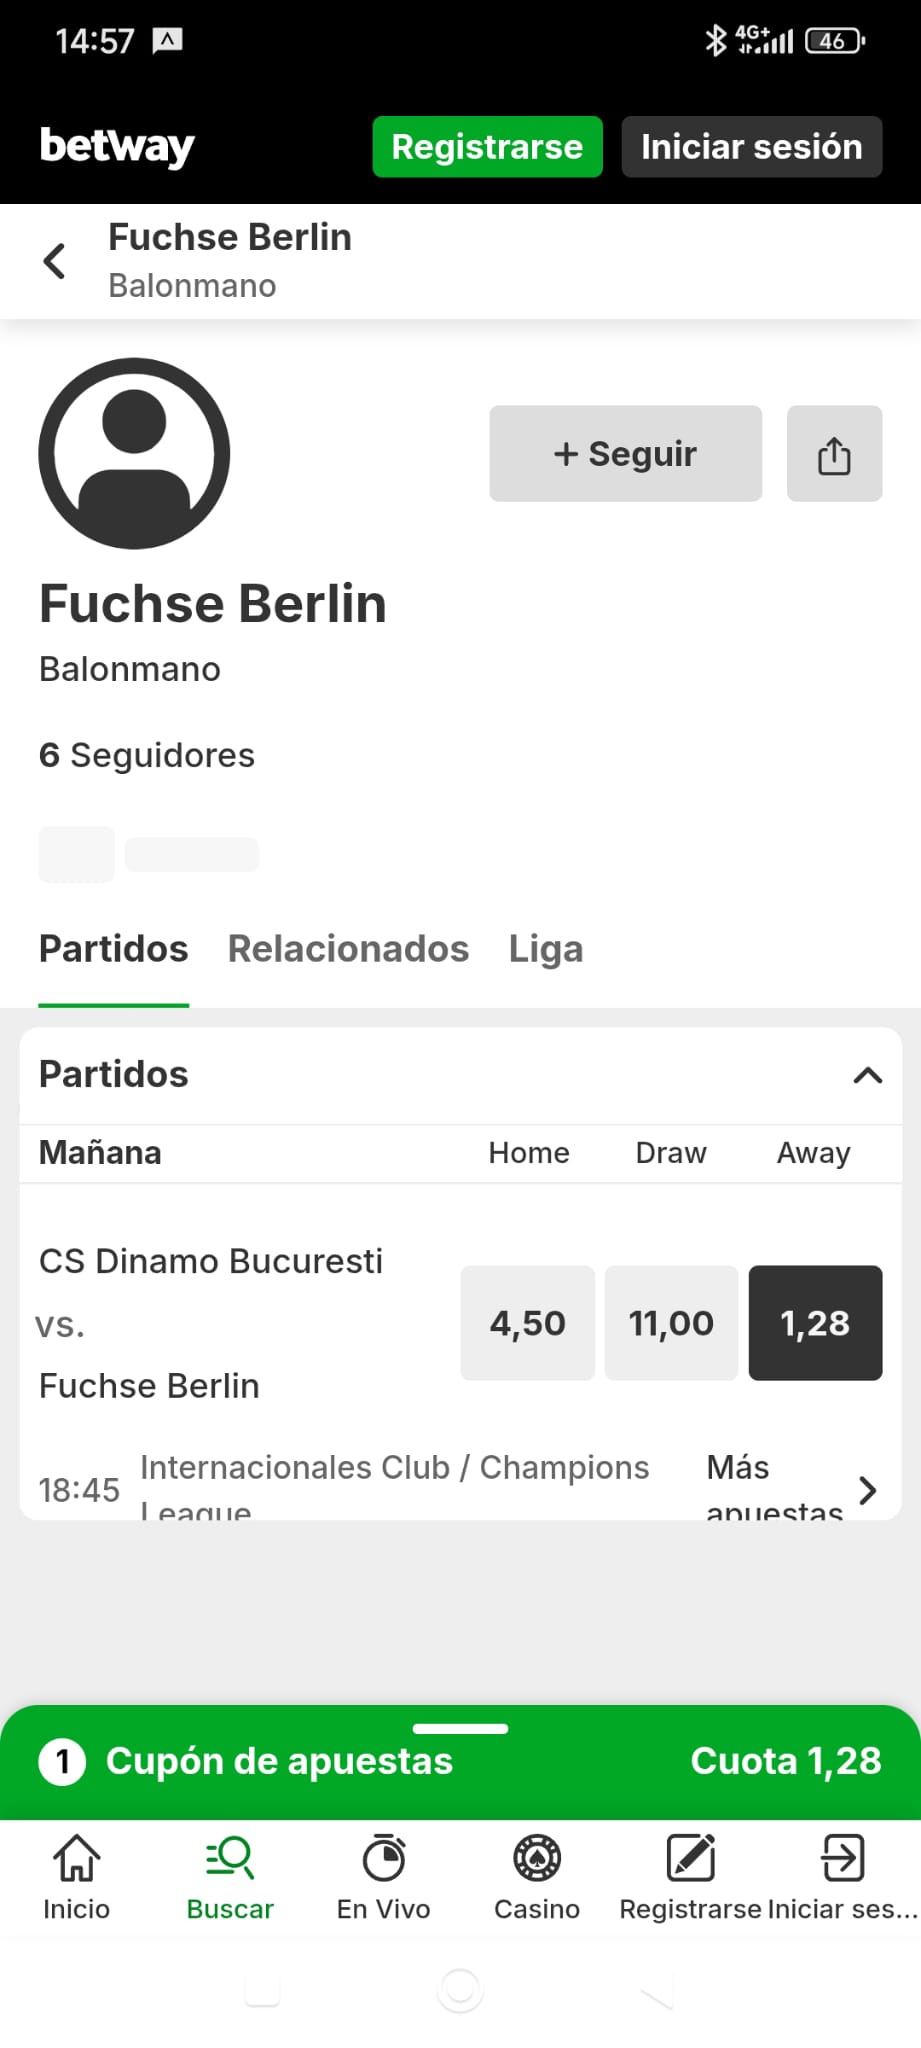This screenshot has height=2048, width=921.
Task: Switch to the Liga tab
Action: coord(545,949)
